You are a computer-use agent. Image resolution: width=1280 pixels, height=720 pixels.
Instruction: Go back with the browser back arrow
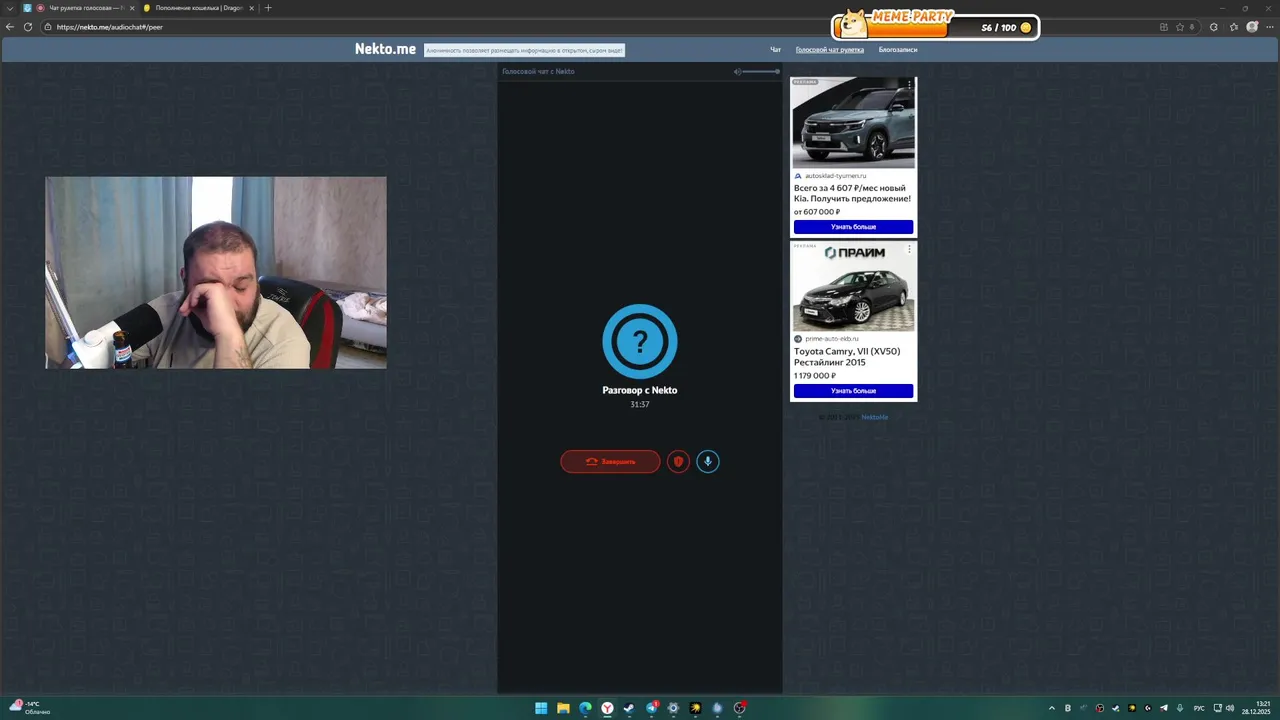10,27
